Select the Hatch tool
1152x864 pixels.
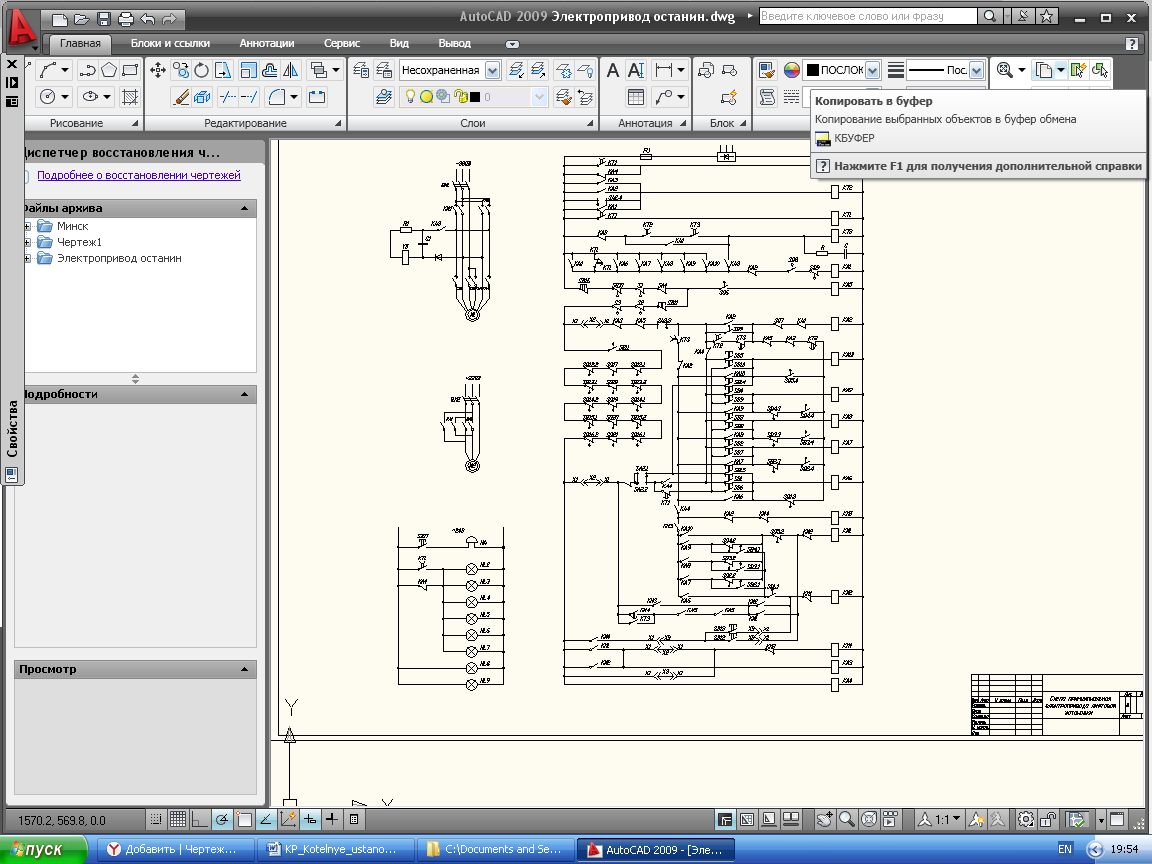coord(130,96)
